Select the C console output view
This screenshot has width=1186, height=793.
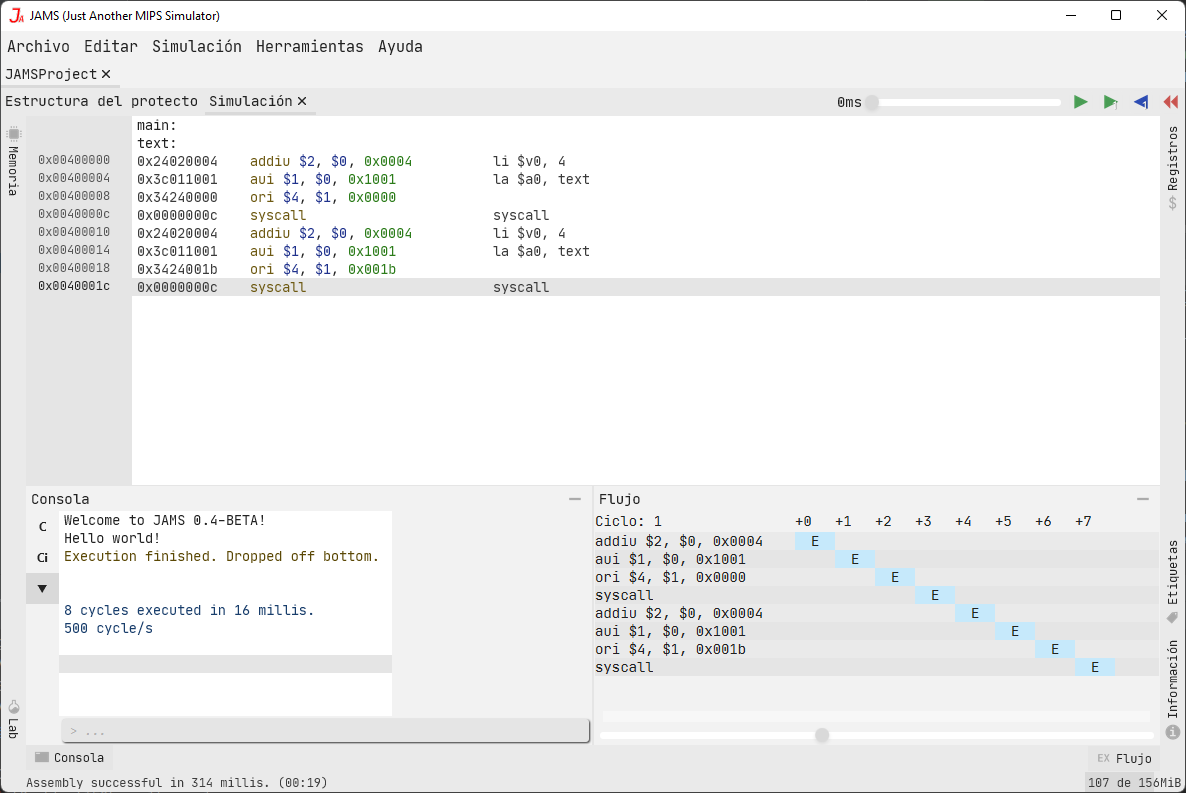[x=42, y=526]
